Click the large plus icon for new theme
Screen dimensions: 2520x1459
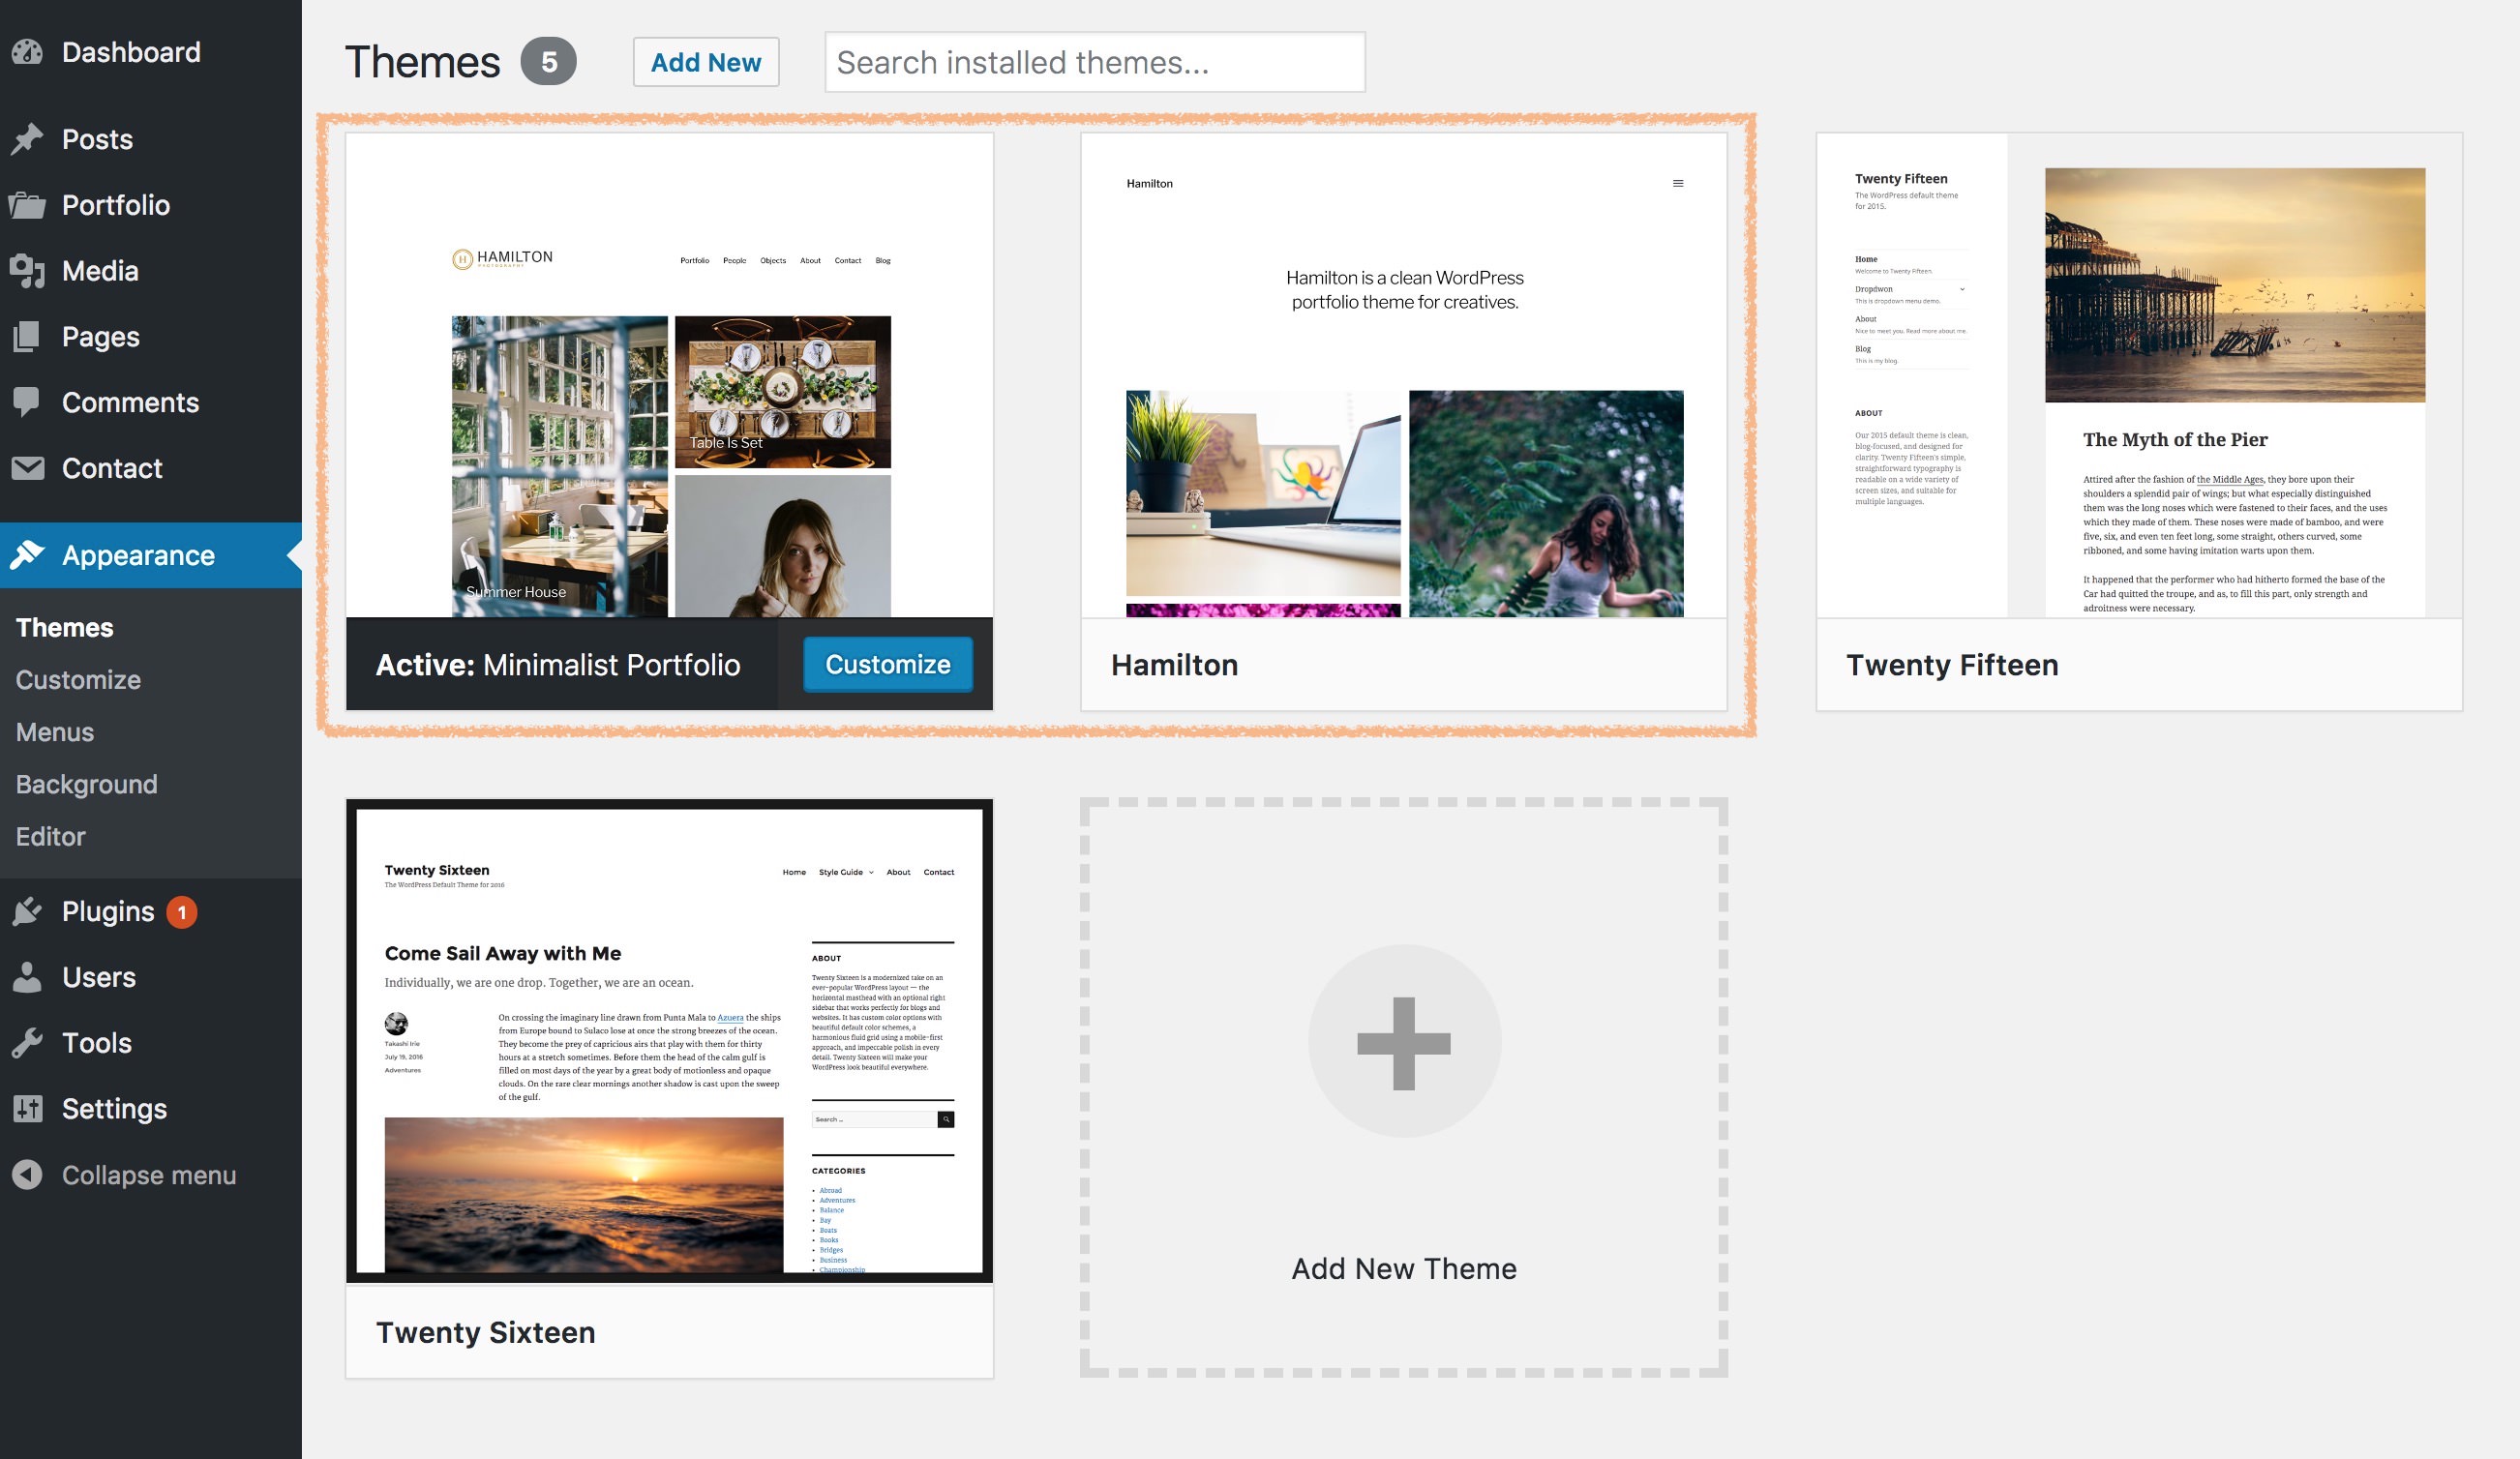pyautogui.click(x=1404, y=1042)
